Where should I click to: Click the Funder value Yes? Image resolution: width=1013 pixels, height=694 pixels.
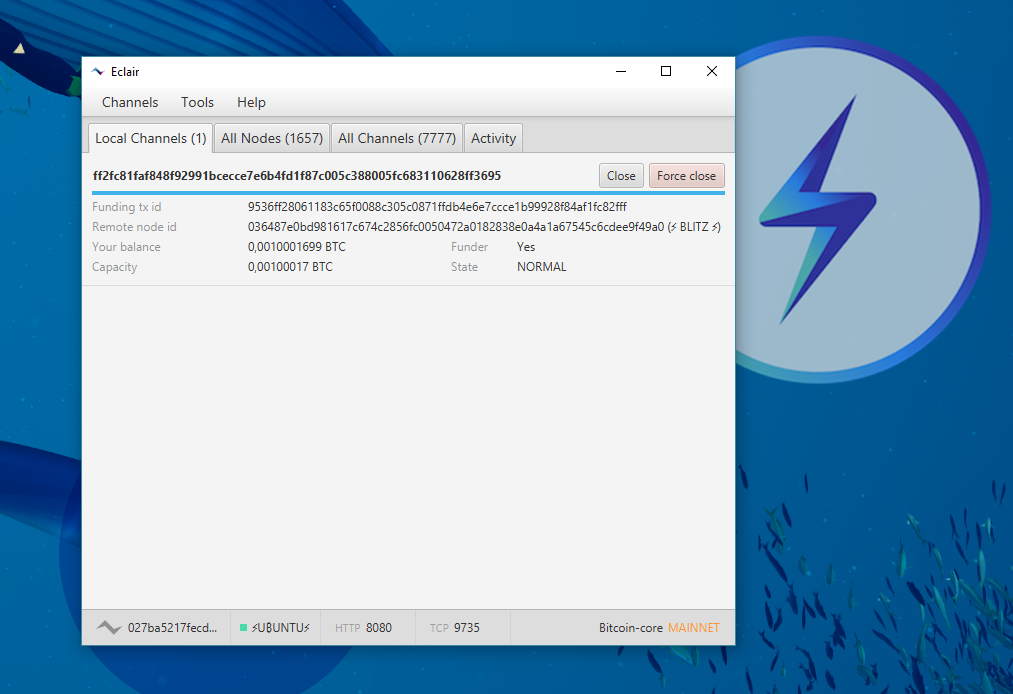coord(526,247)
